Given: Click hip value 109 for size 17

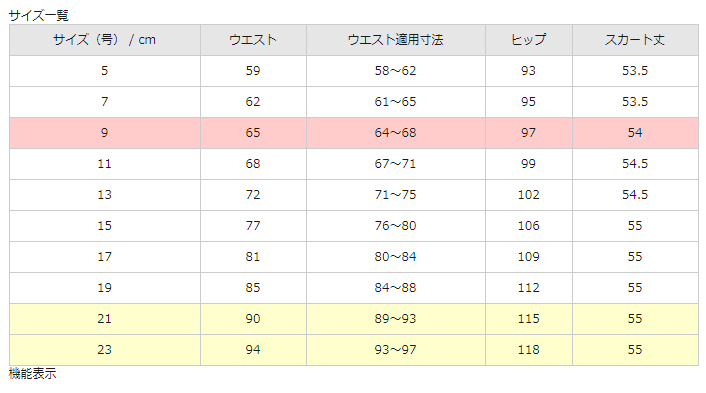Looking at the screenshot, I should 529,257.
